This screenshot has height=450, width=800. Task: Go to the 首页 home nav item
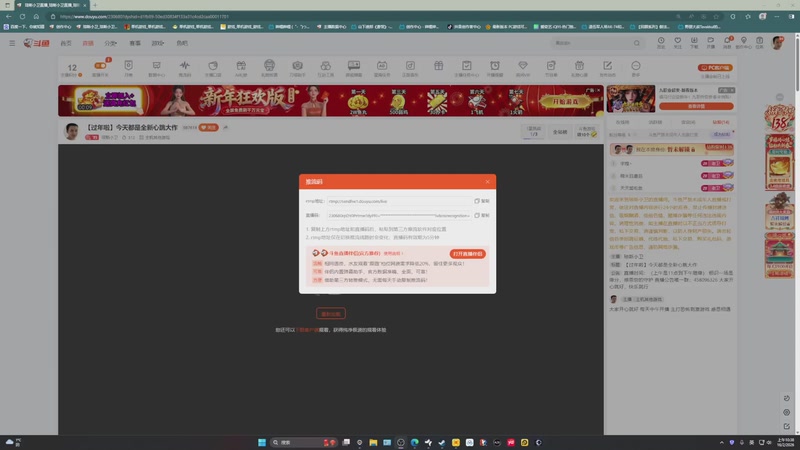(66, 43)
